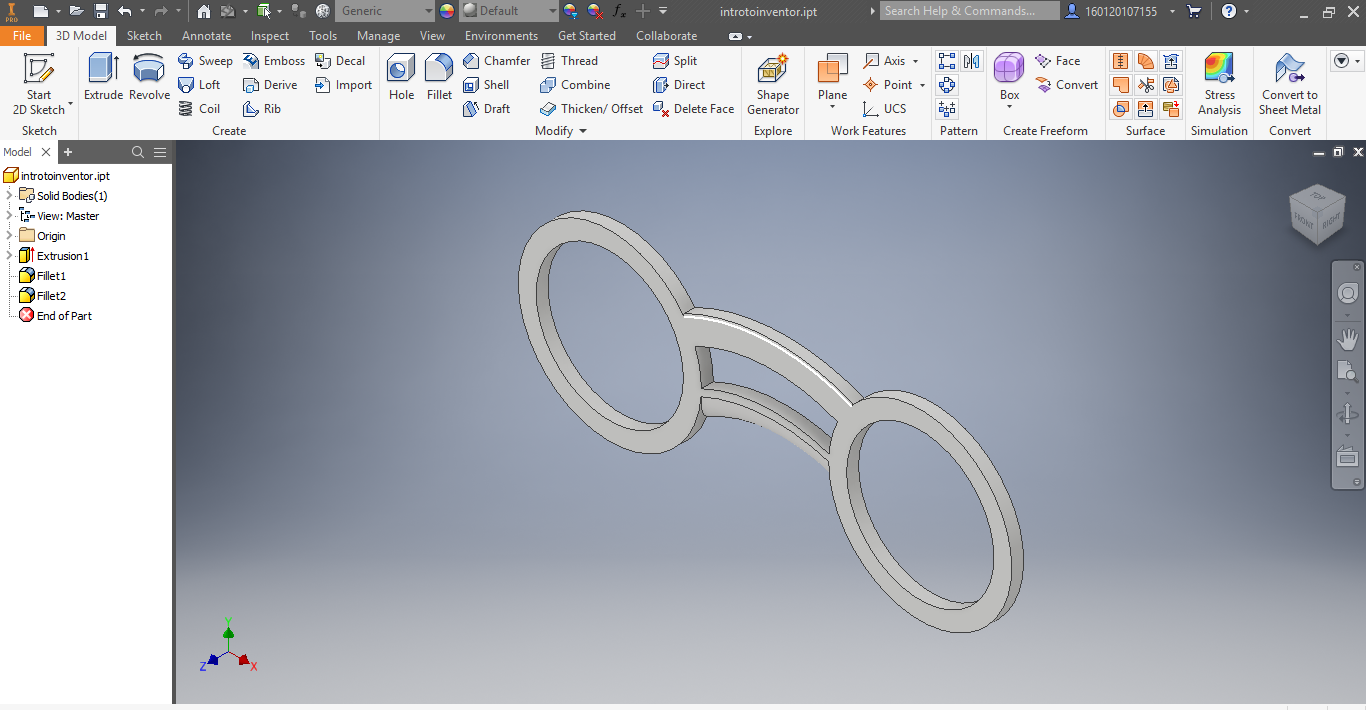Open the Environments tab

pyautogui.click(x=501, y=35)
